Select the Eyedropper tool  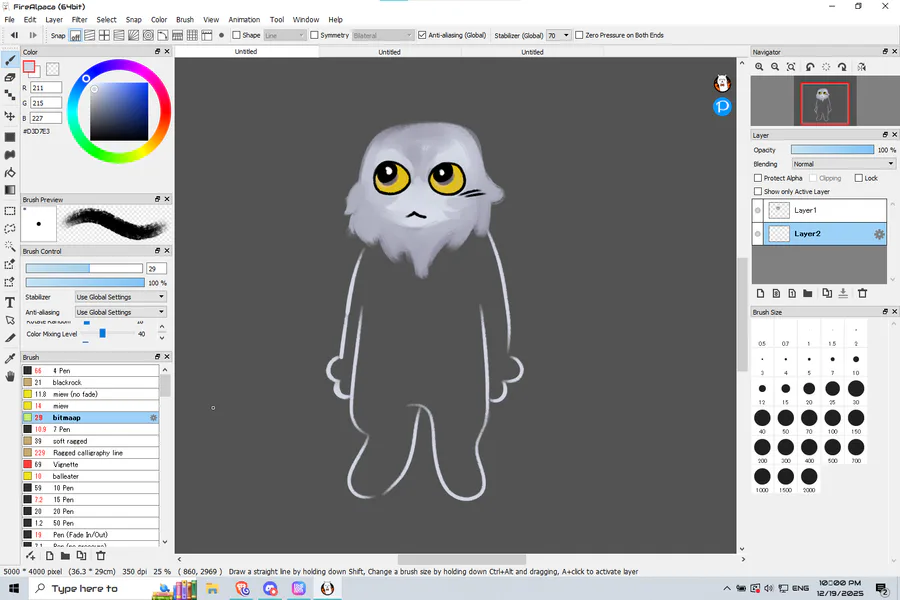coord(10,359)
